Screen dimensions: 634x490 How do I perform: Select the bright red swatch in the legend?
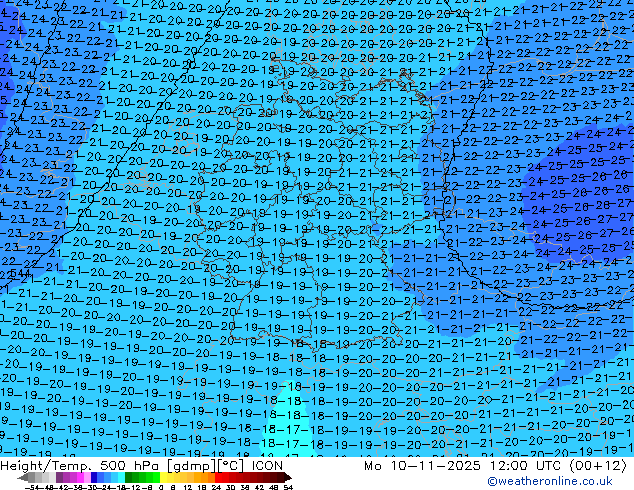(218, 477)
